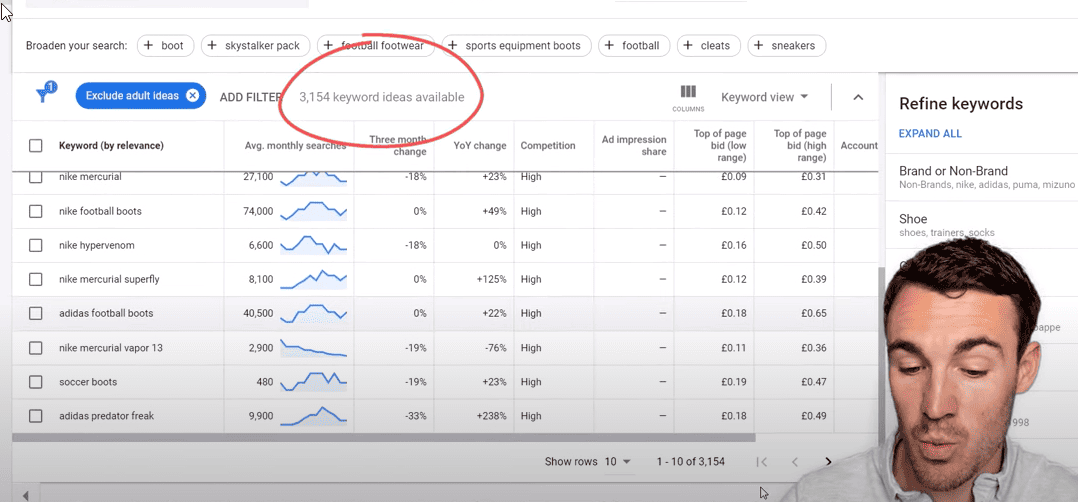Check the adidas football boots checkbox

tap(36, 313)
